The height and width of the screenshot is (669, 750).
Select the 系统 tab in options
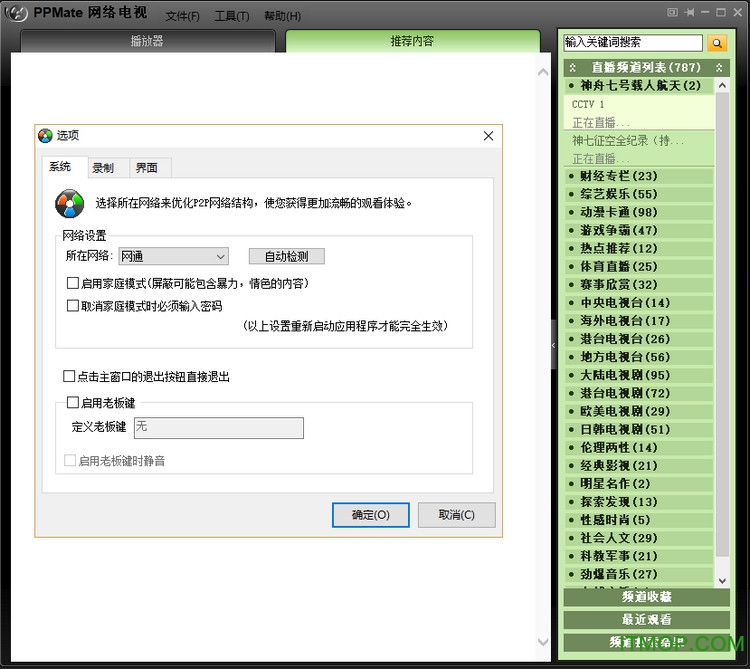[65, 167]
